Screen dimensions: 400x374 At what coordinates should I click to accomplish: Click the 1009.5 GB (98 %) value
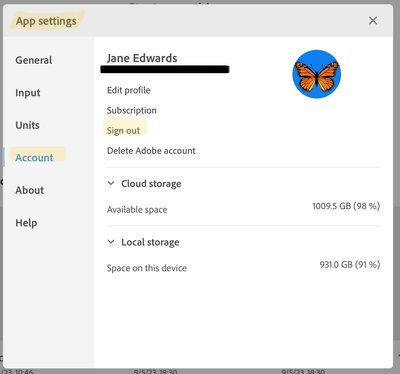(346, 206)
